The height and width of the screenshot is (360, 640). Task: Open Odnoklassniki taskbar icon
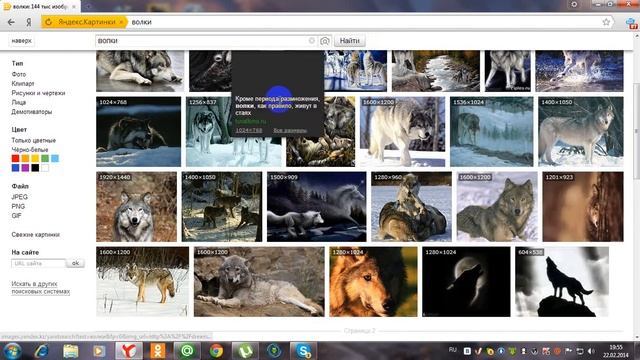tap(158, 351)
